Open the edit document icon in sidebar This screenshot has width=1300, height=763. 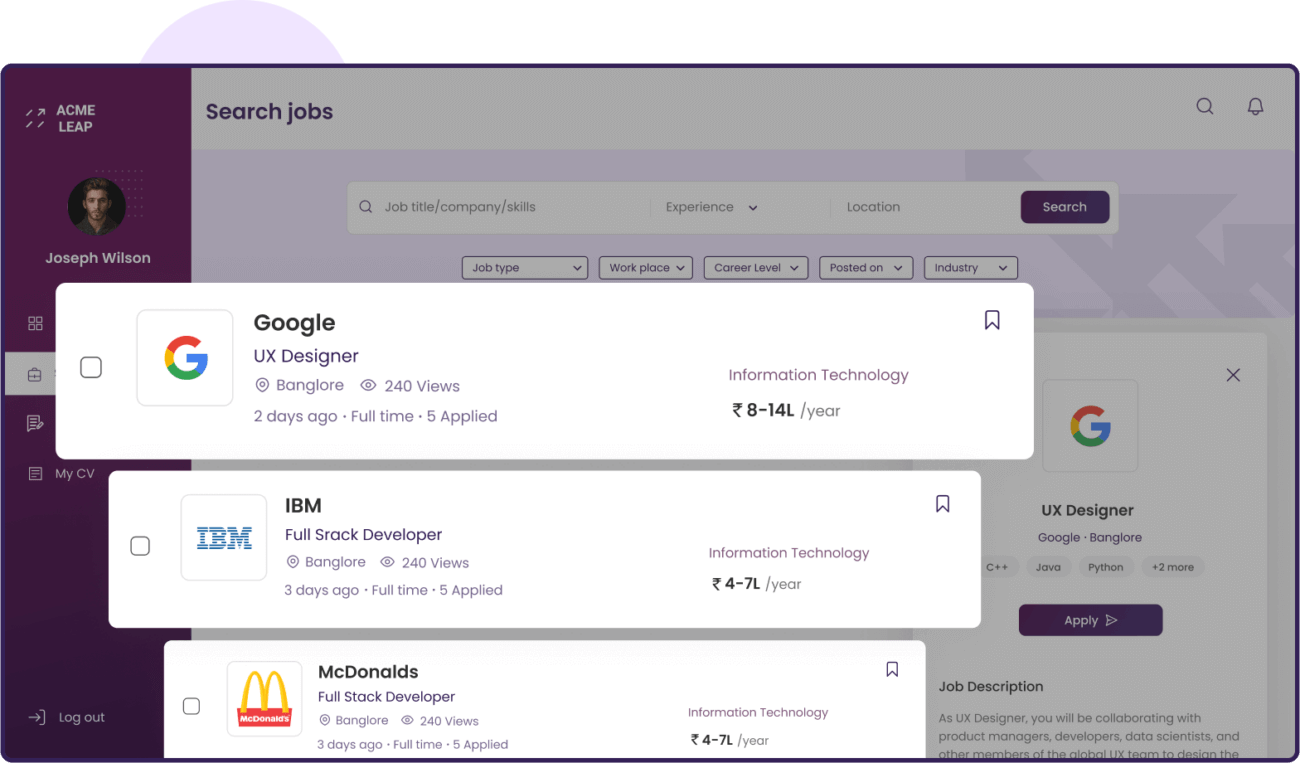click(x=35, y=423)
